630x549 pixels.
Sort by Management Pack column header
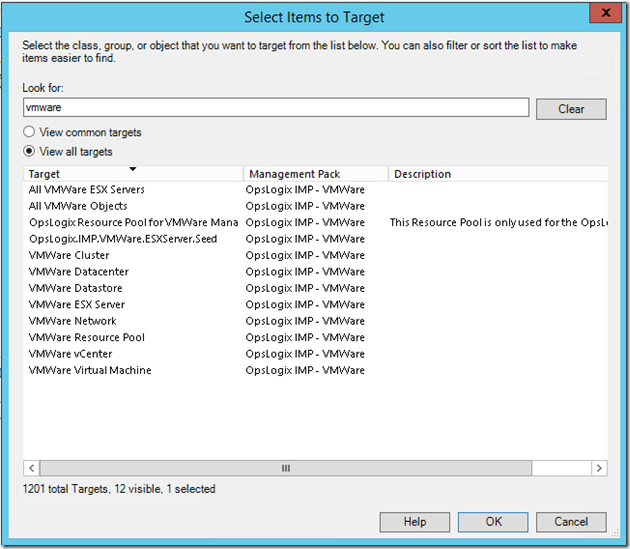coord(315,174)
